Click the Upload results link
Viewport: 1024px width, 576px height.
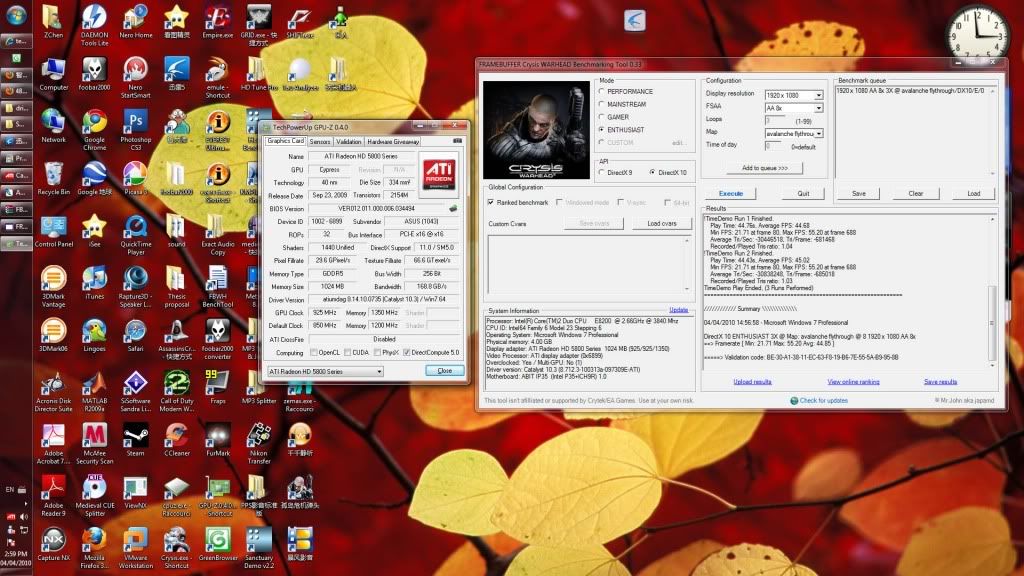click(x=752, y=382)
